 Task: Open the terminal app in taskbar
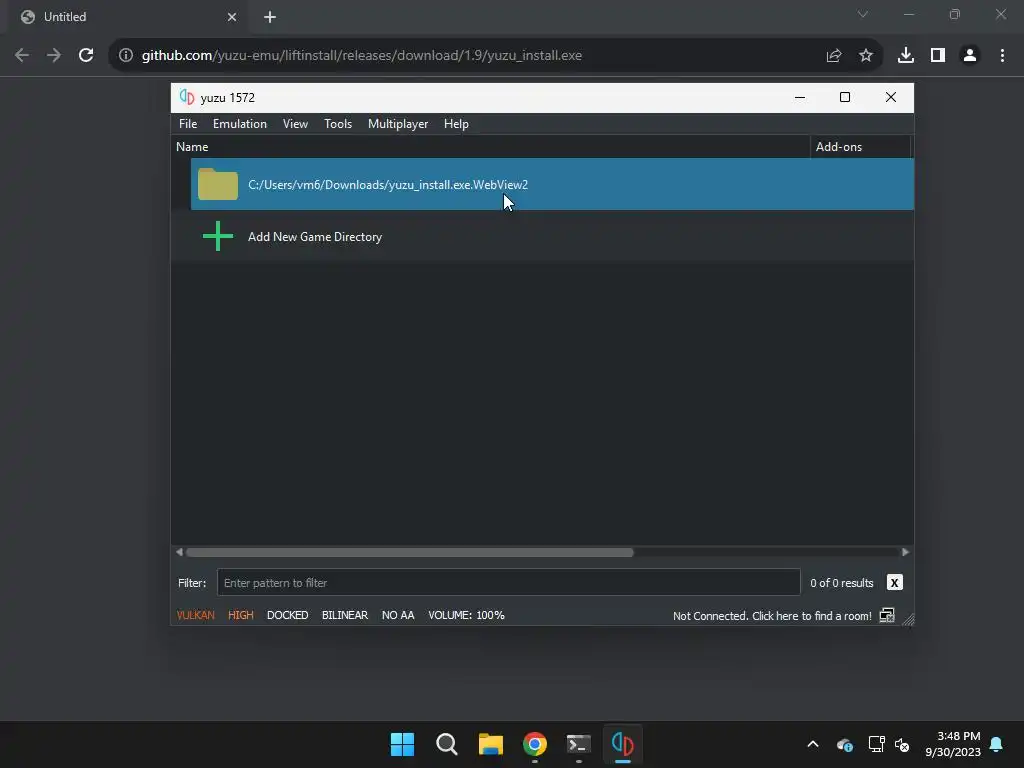[x=579, y=744]
